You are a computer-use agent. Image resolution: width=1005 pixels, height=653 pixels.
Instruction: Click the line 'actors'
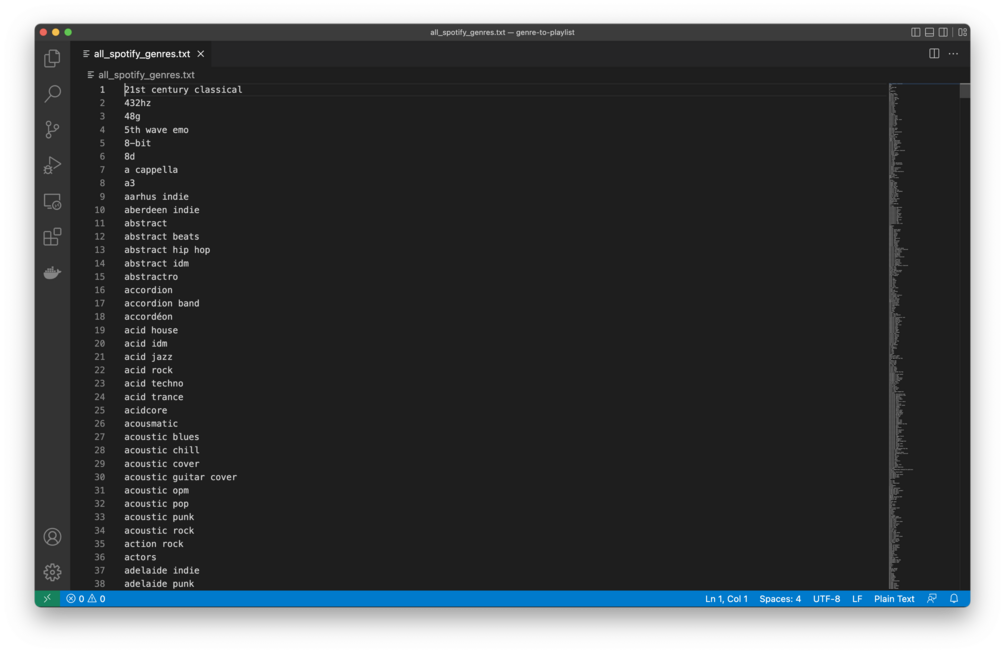(140, 558)
